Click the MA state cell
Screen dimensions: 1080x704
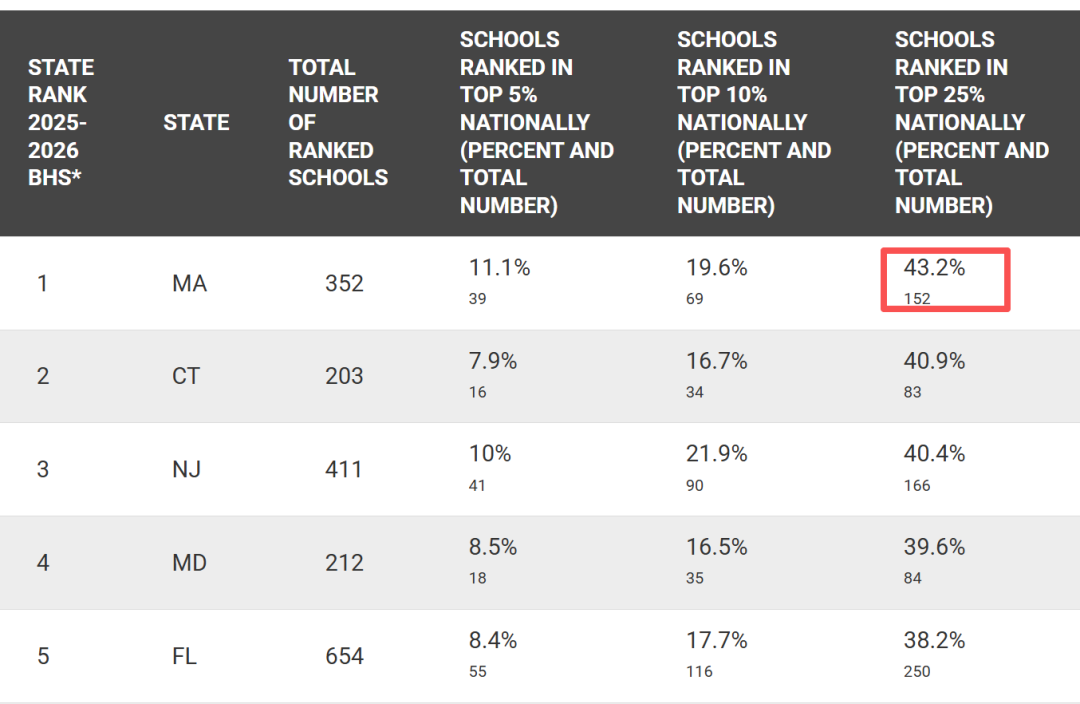(x=189, y=283)
